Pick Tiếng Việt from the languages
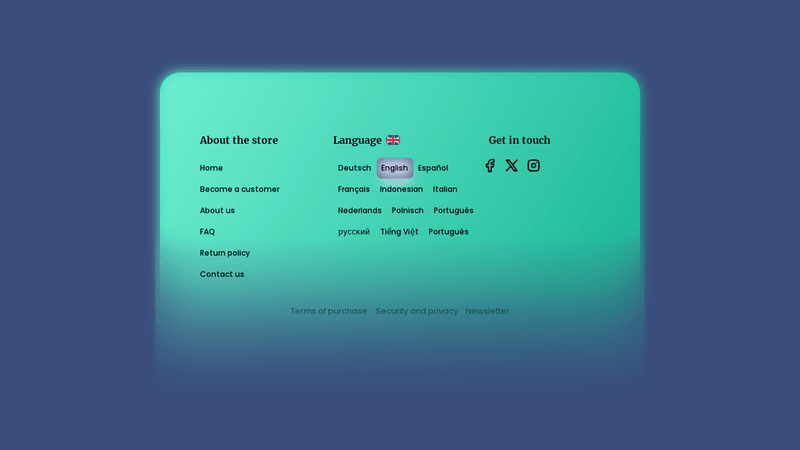 399,232
